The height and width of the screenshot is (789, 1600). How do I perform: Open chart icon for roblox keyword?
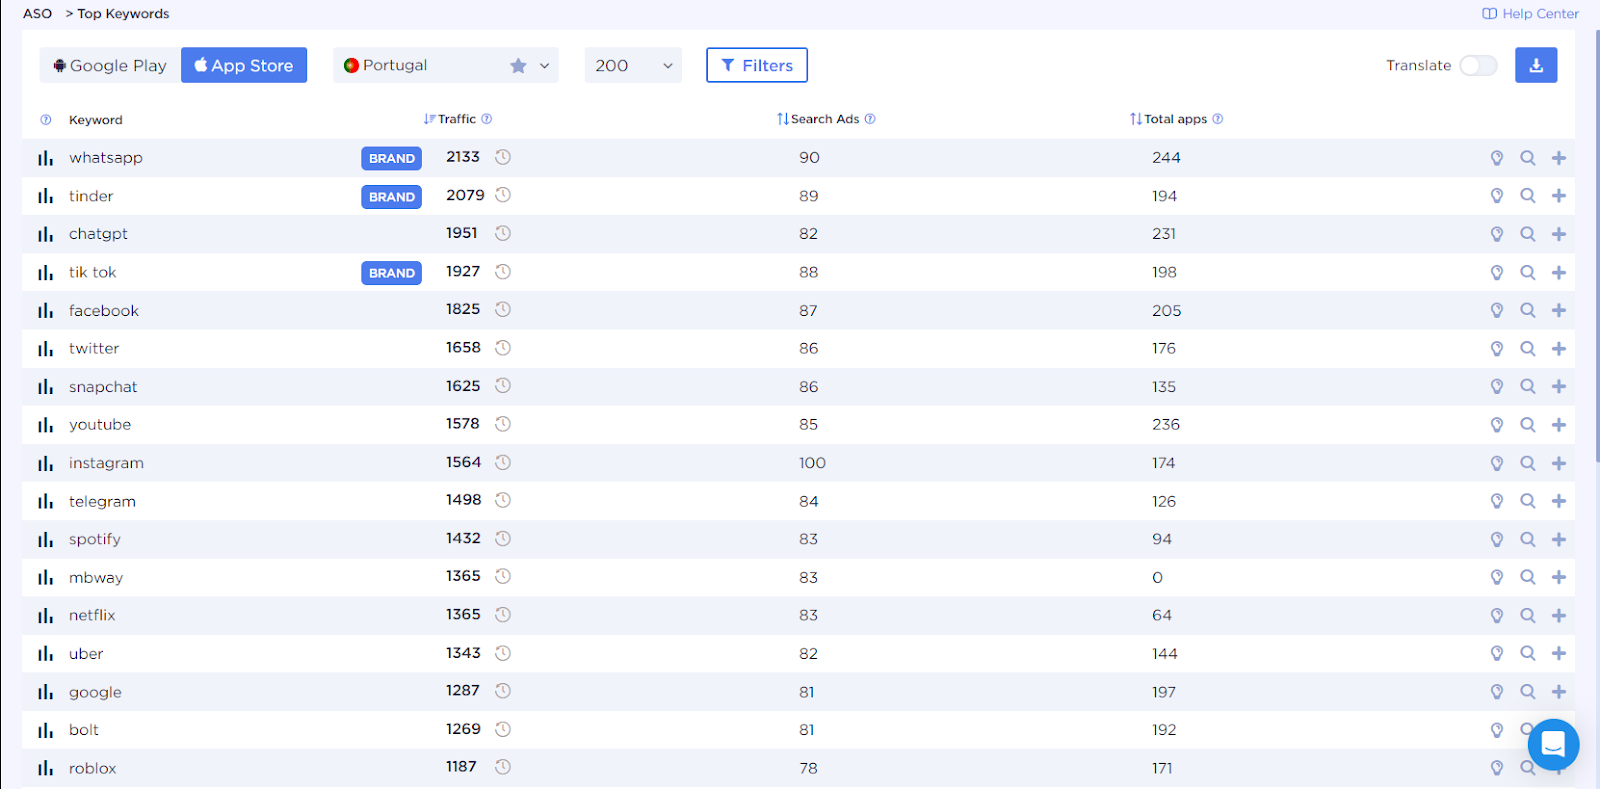pyautogui.click(x=45, y=769)
